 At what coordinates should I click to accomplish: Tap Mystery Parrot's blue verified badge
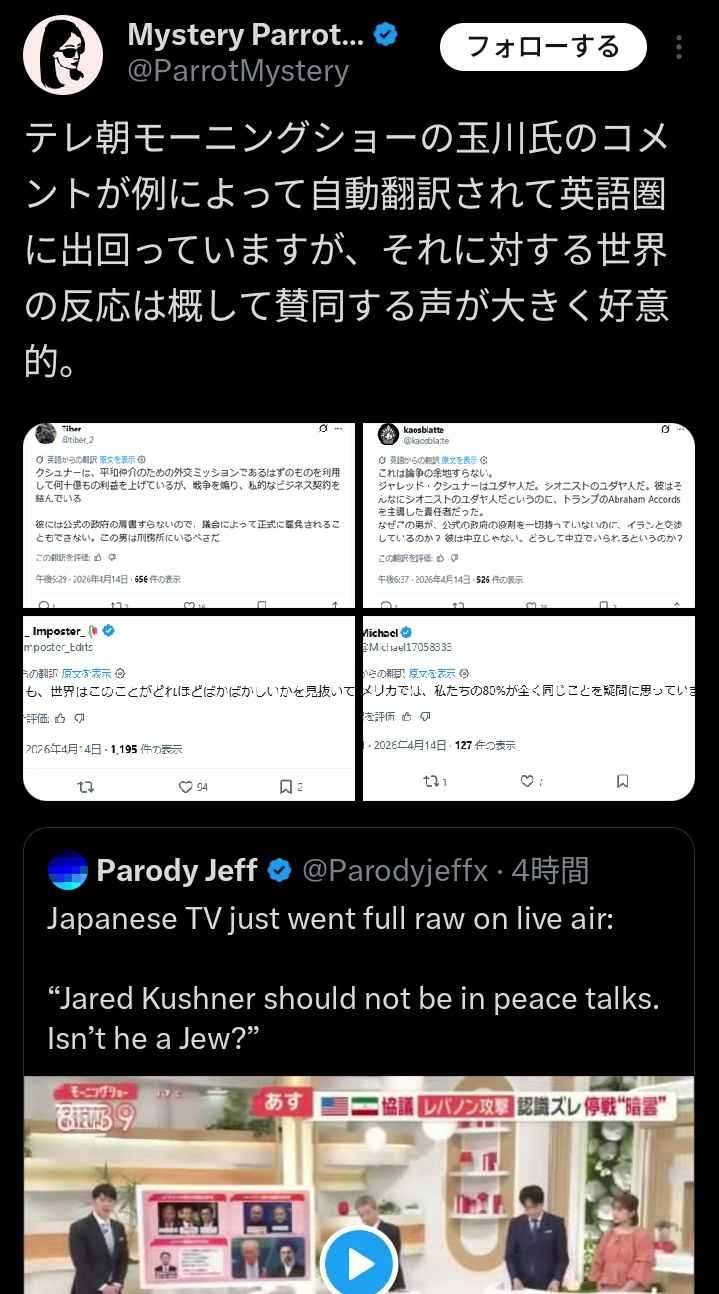tap(386, 35)
